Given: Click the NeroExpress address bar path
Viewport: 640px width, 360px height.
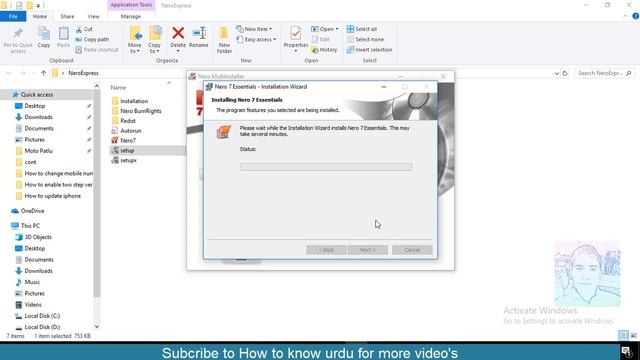Looking at the screenshot, I should point(83,73).
